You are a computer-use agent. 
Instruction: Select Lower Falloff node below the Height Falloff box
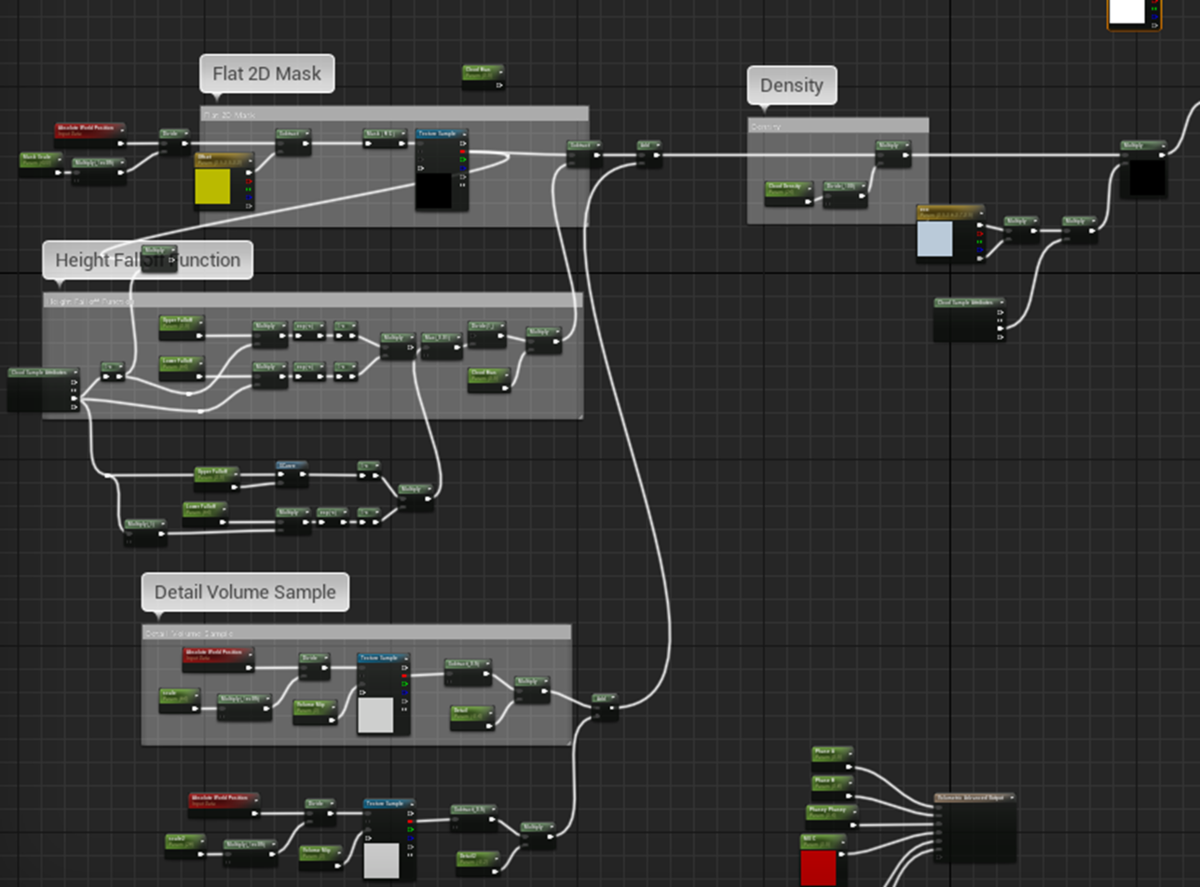pos(205,513)
